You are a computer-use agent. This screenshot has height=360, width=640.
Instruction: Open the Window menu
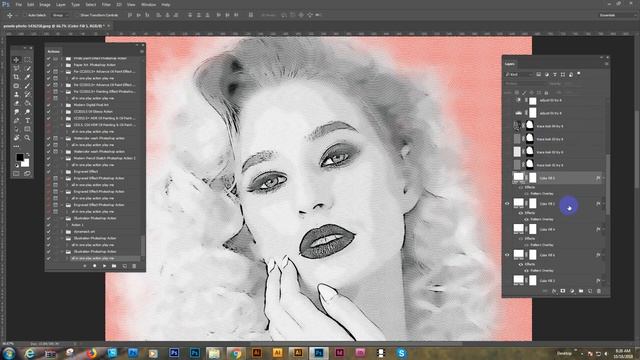click(x=148, y=4)
